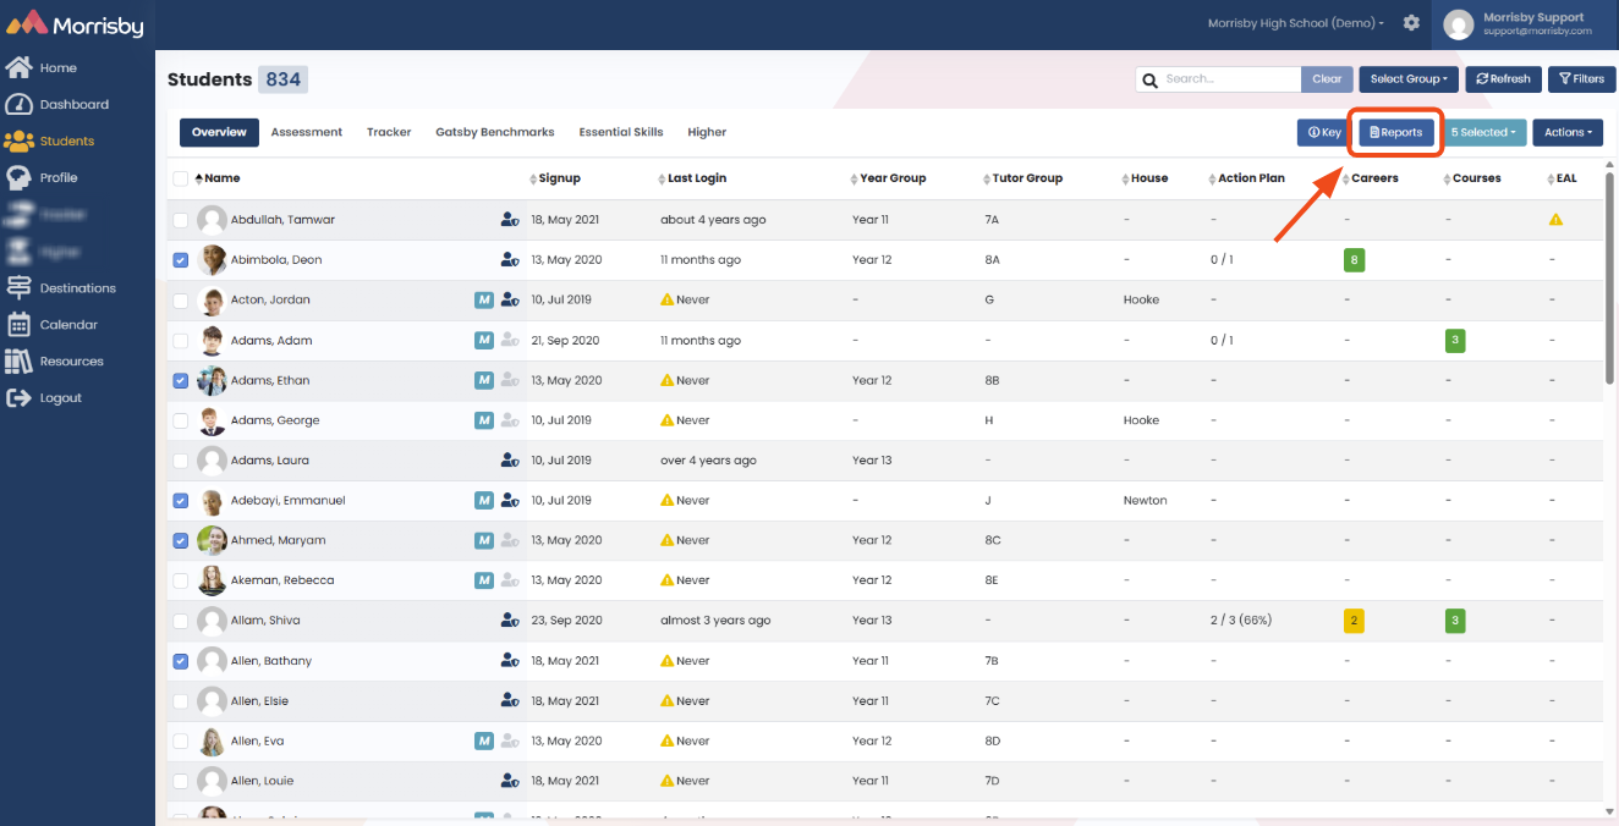The image size is (1619, 826).
Task: Open the Actions dropdown
Action: 1567,132
